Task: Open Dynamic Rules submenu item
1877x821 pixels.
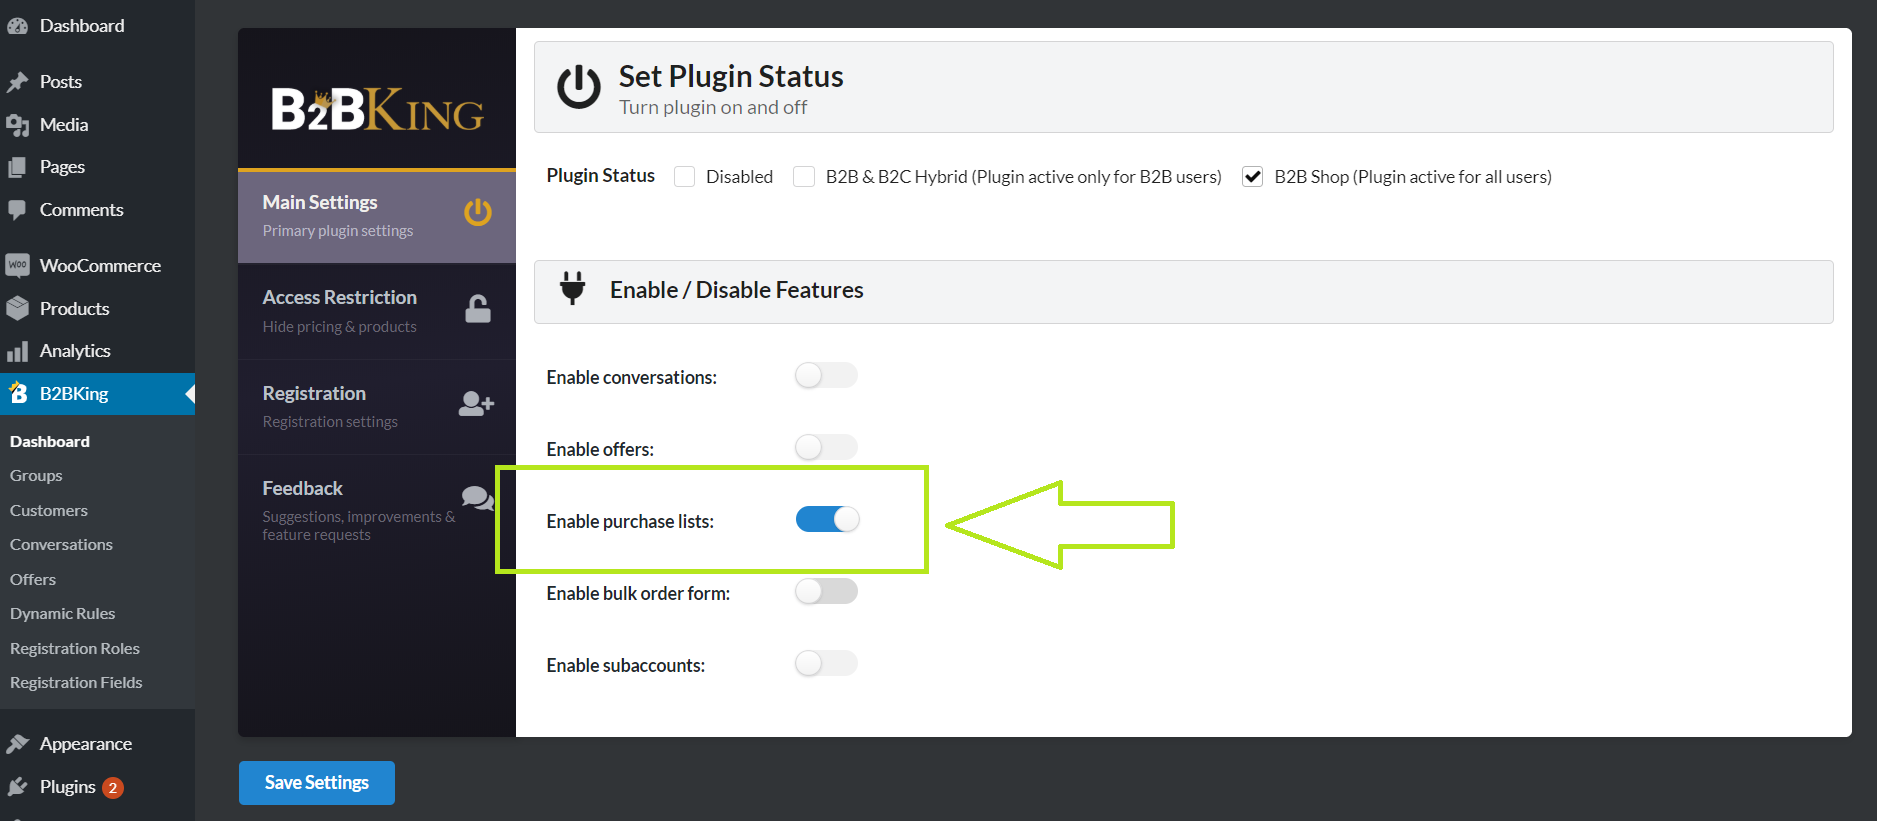Action: [62, 614]
